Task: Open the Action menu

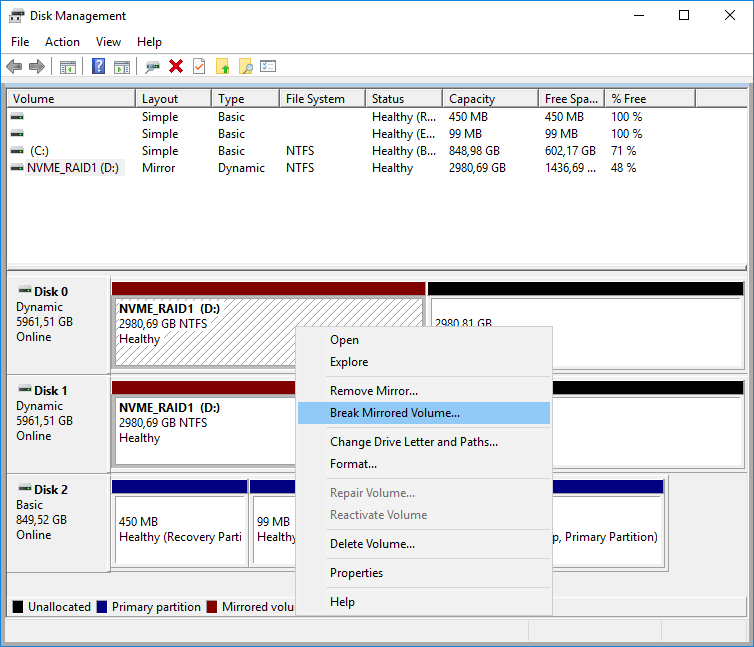Action: 63,42
